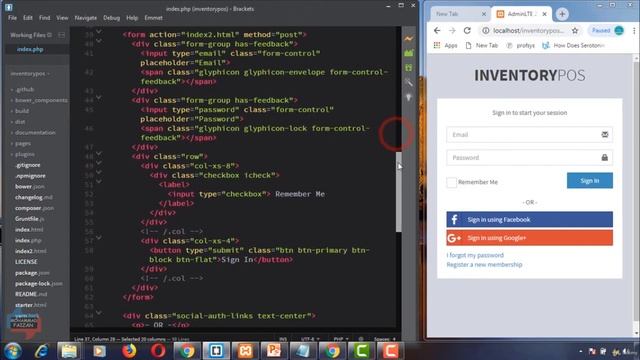Open Live Preview lightning icon in Brackets
This screenshot has width=640, height=360.
409,39
